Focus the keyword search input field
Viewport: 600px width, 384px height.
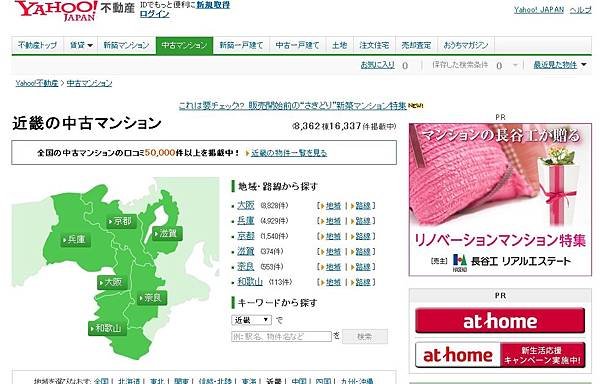point(281,337)
